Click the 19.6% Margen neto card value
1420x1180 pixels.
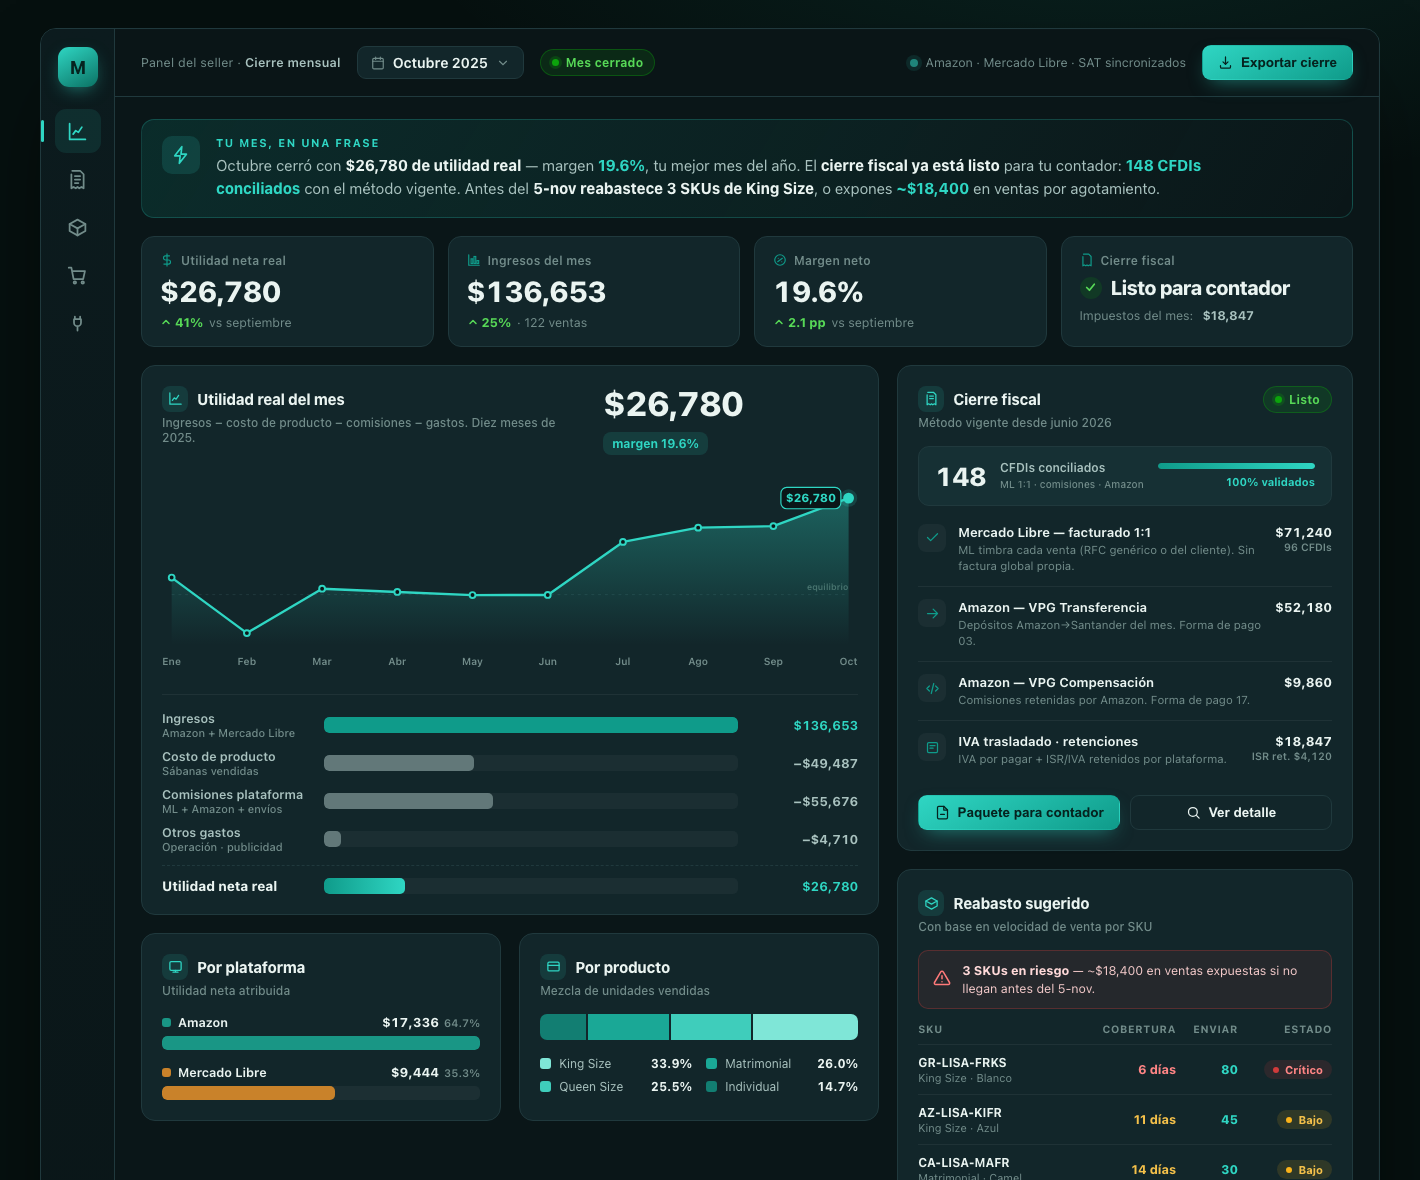point(819,292)
